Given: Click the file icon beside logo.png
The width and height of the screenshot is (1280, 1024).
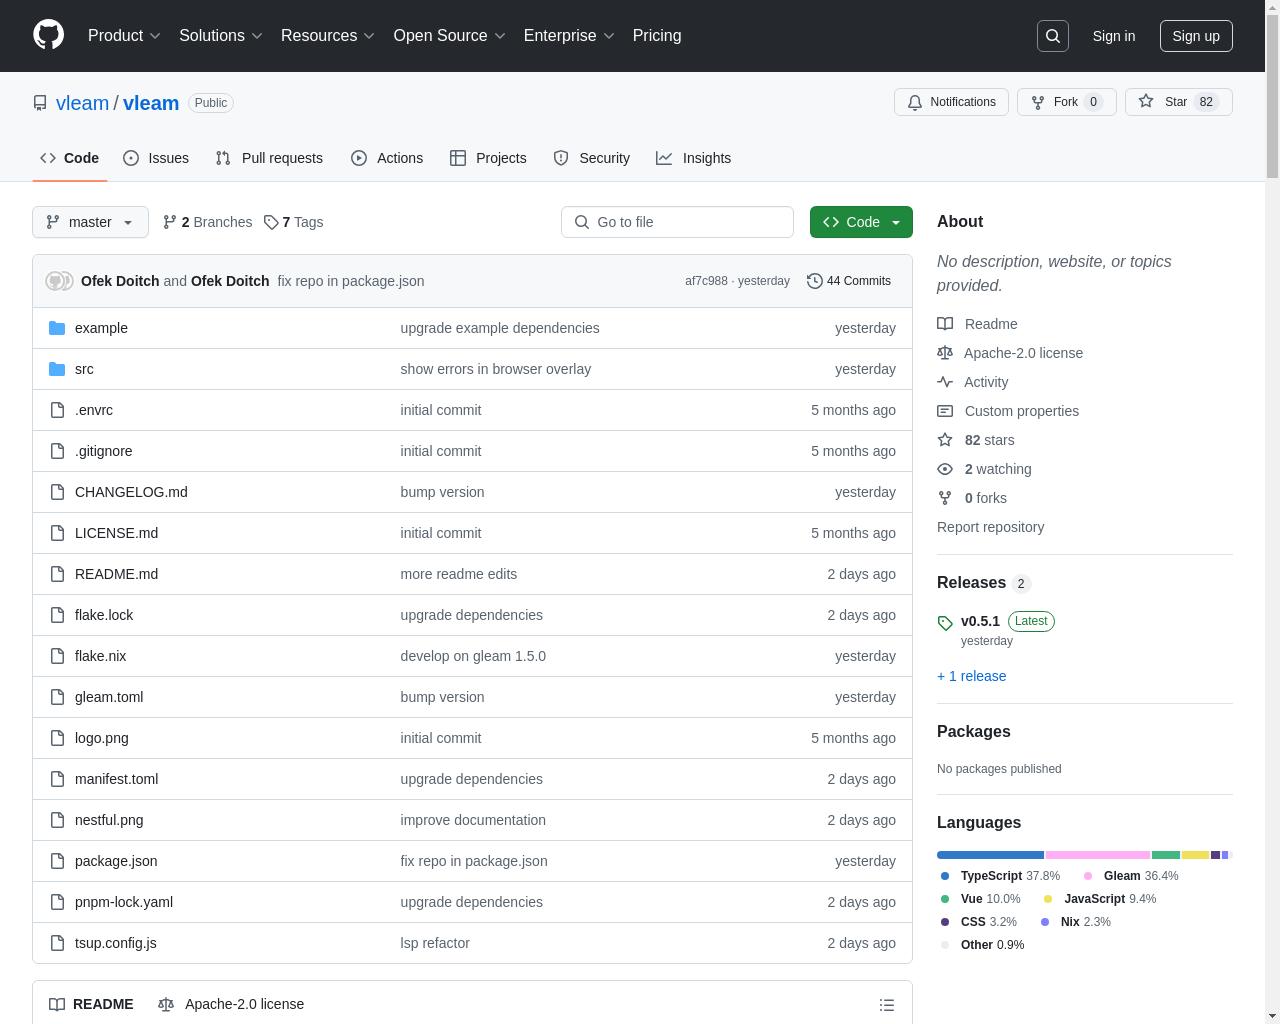Looking at the screenshot, I should [x=57, y=738].
